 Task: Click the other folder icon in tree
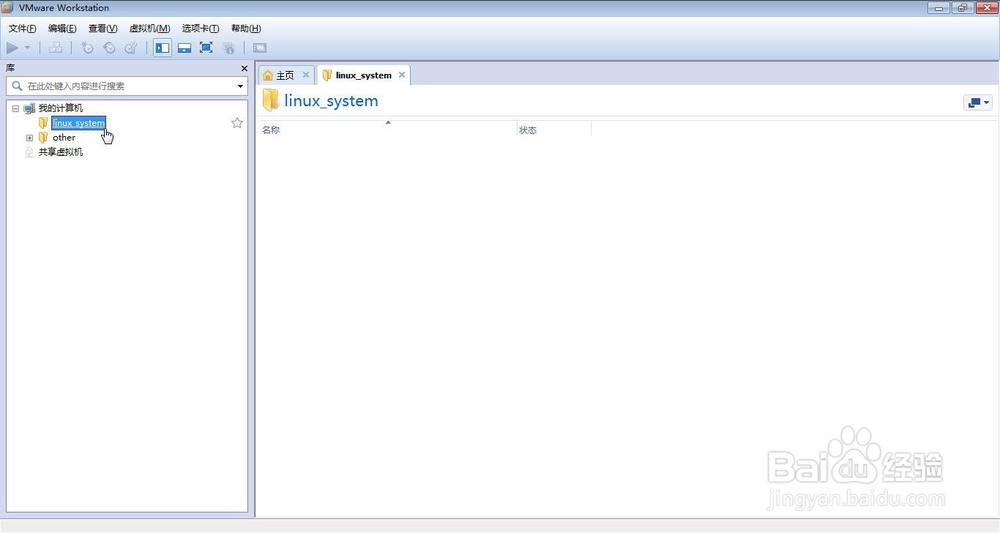[x=43, y=138]
